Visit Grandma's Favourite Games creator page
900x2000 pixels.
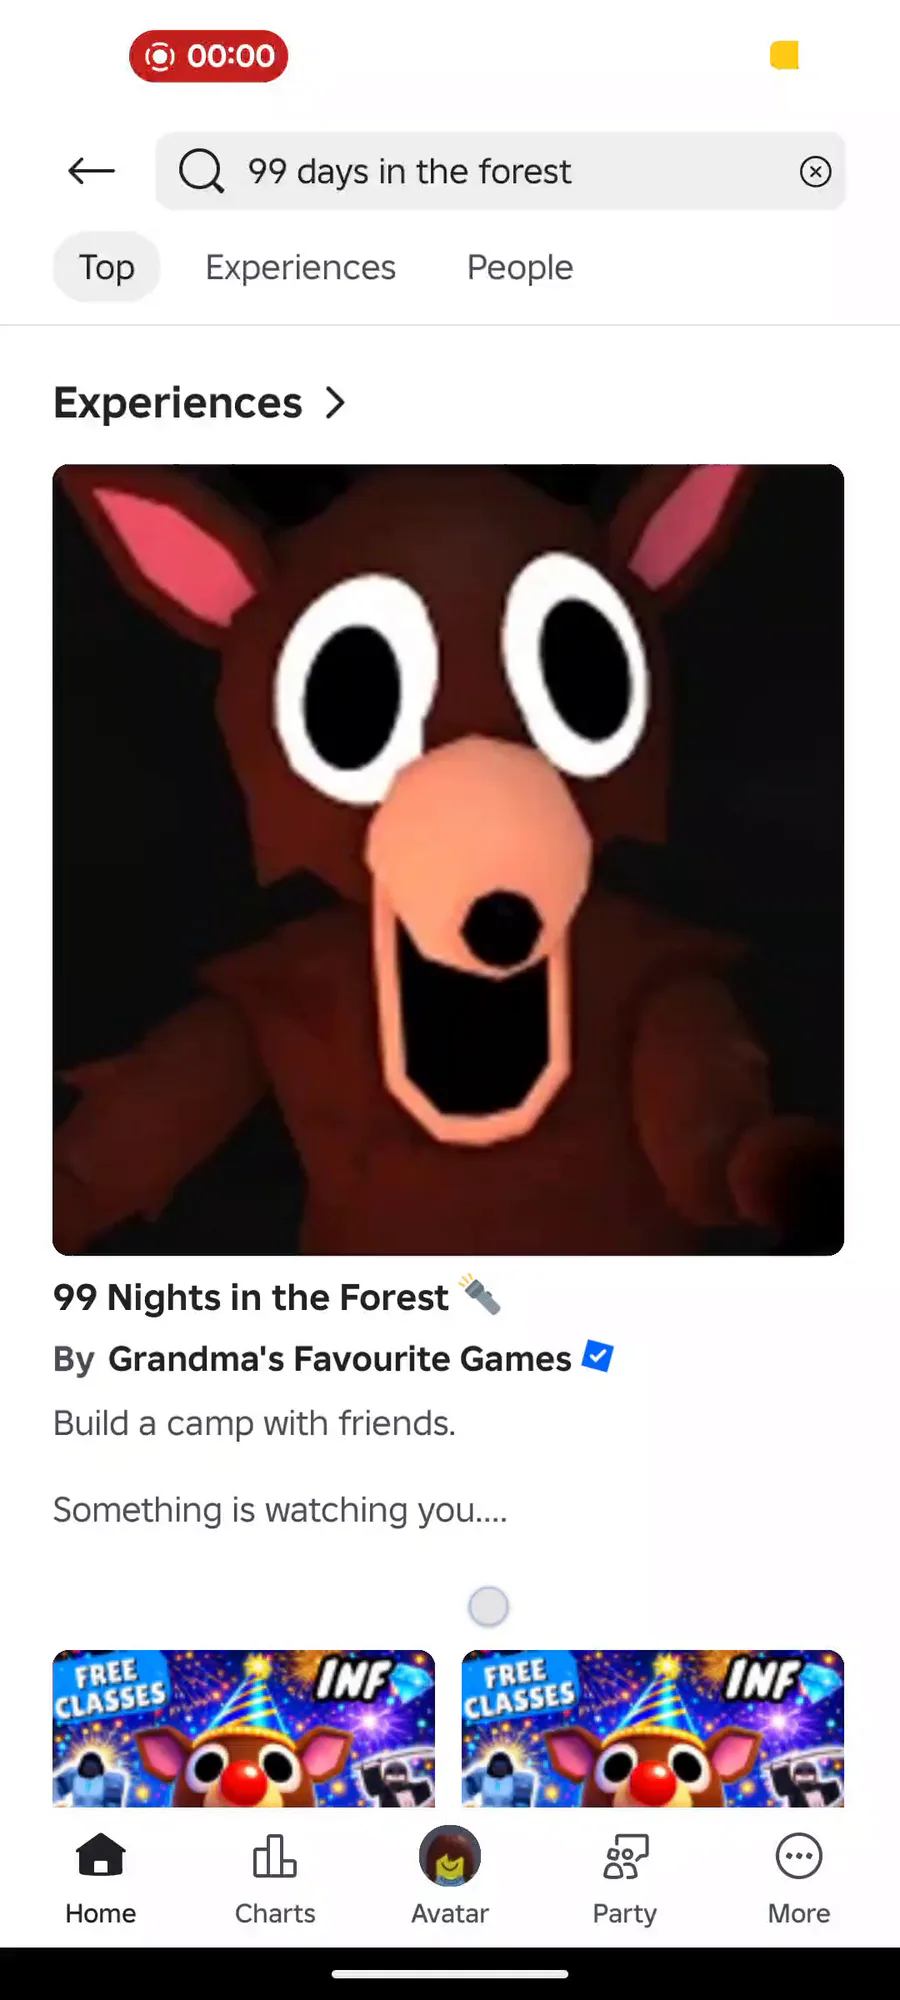340,1359
